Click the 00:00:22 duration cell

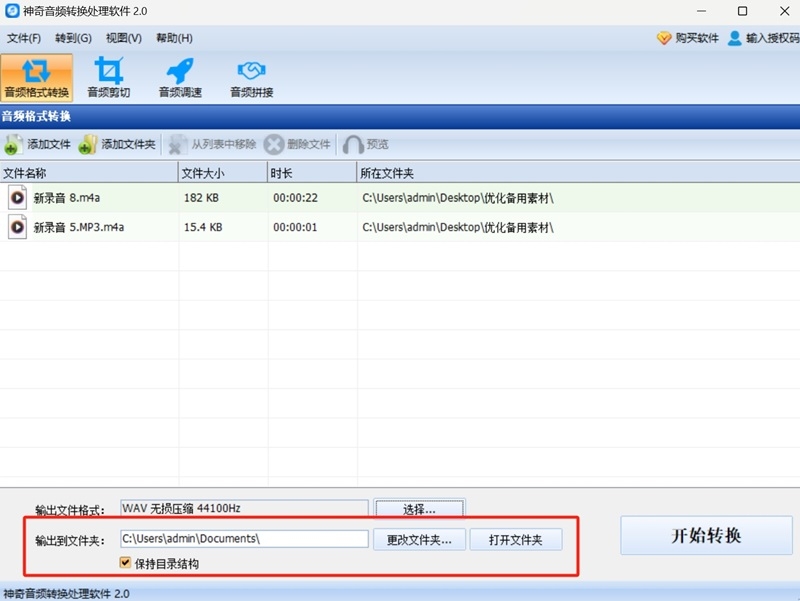(x=295, y=197)
